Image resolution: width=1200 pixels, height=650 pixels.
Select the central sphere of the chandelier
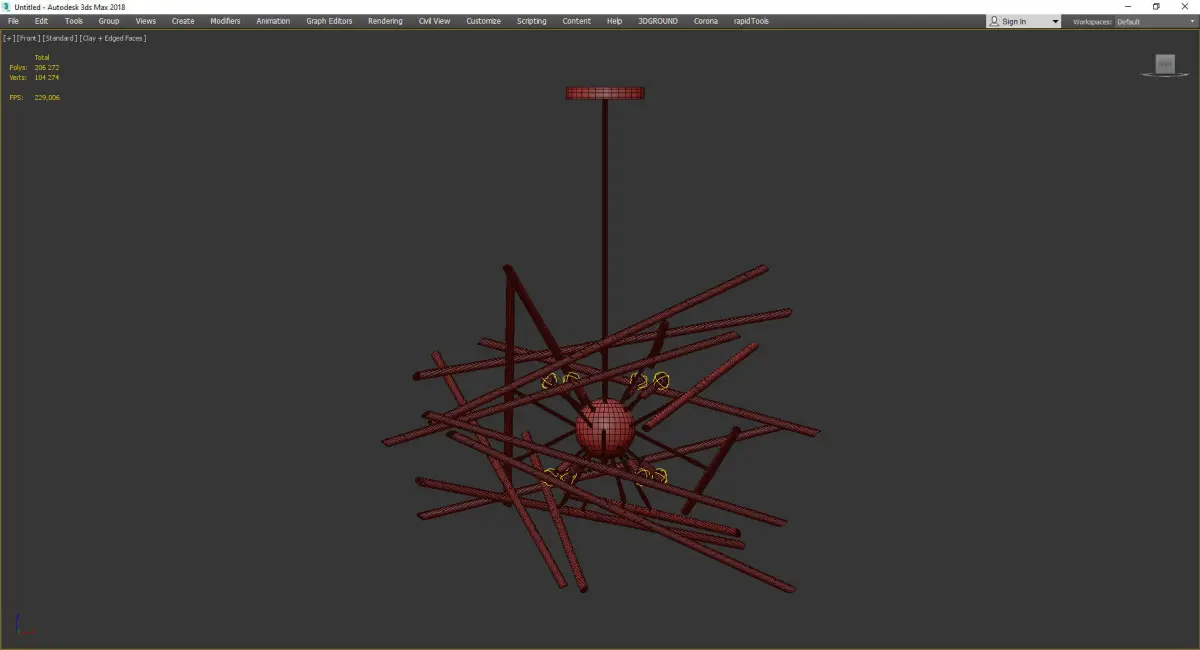605,428
